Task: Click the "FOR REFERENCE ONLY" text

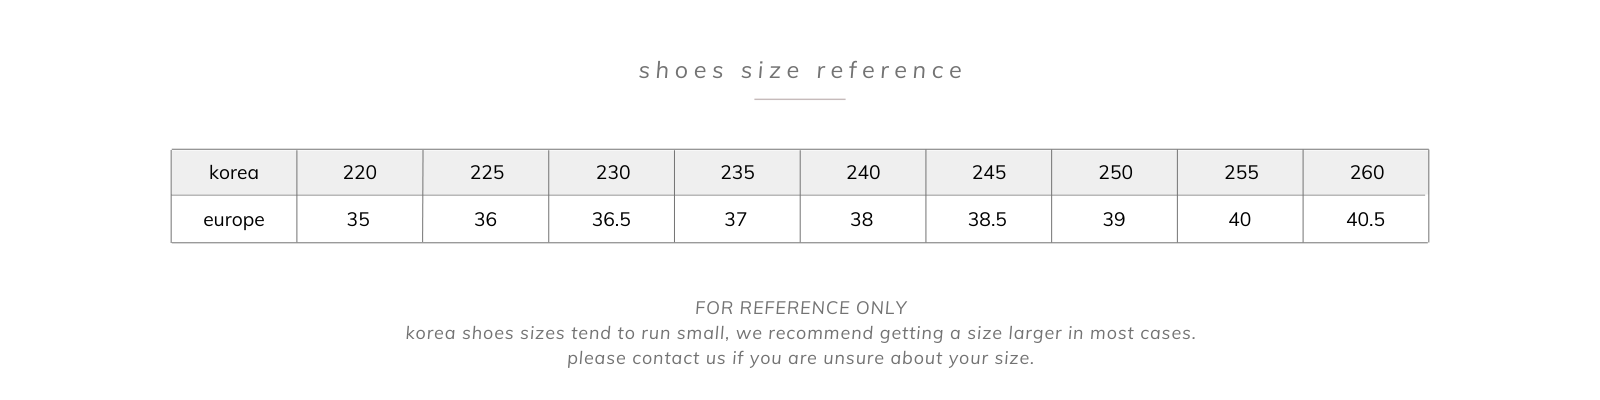Action: 801,308
